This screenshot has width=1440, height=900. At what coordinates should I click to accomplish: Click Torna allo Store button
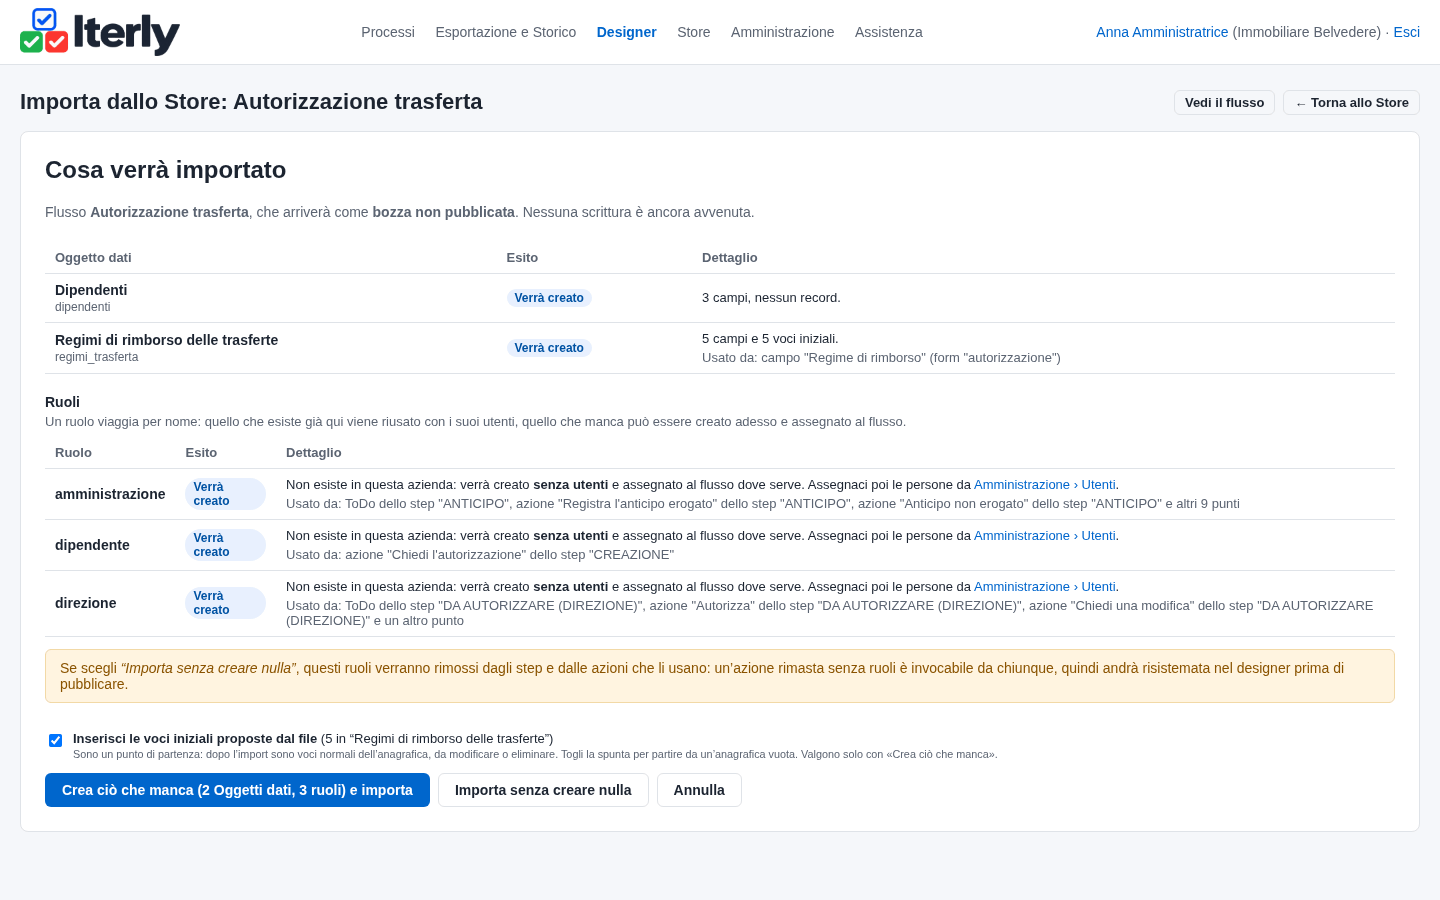(1351, 103)
